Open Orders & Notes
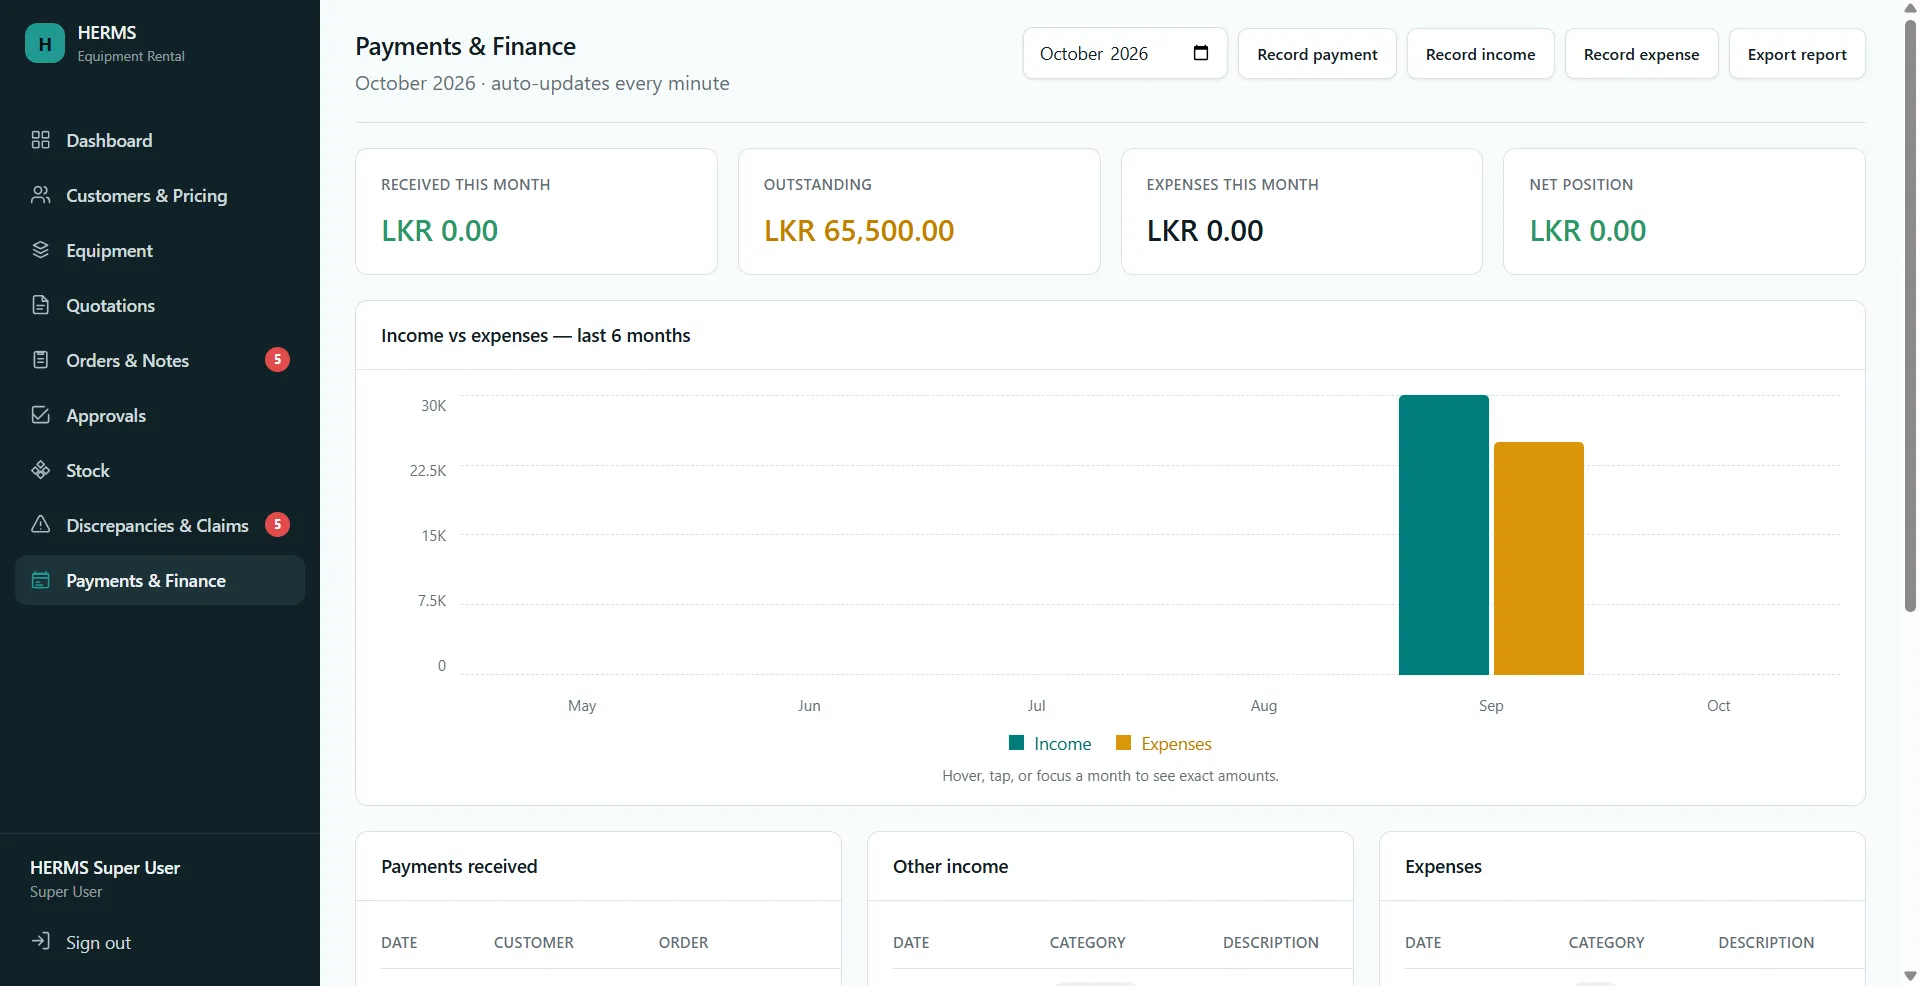The width and height of the screenshot is (1920, 986). coord(160,360)
